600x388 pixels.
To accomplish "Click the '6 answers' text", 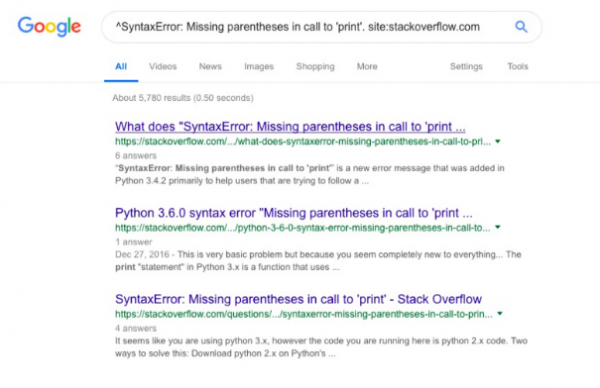I will pyautogui.click(x=136, y=156).
